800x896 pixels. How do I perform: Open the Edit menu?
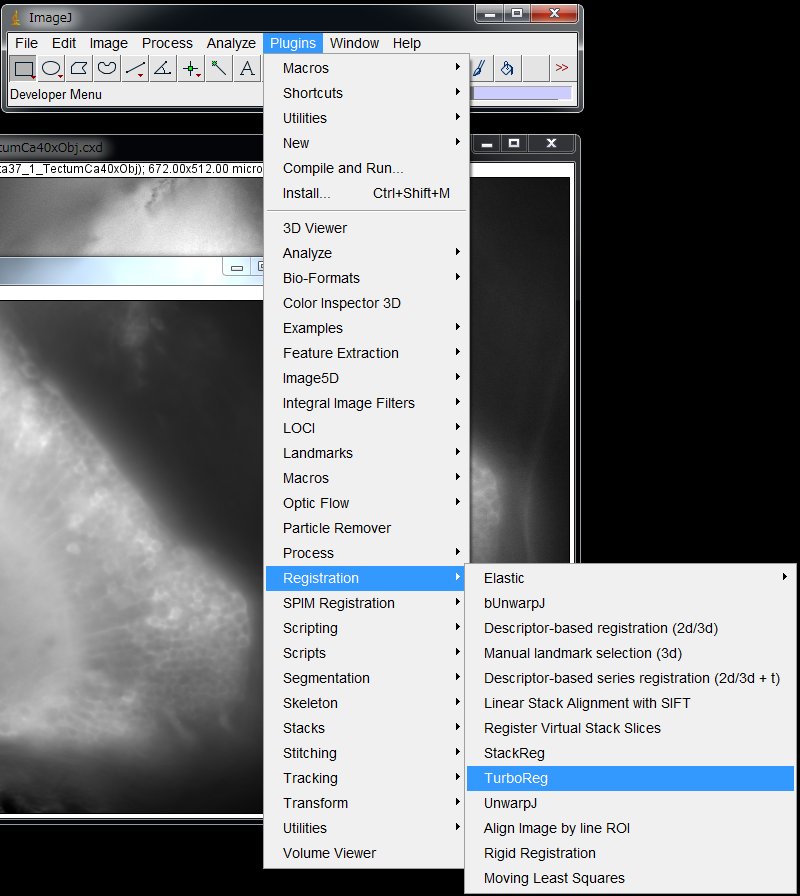pos(63,43)
